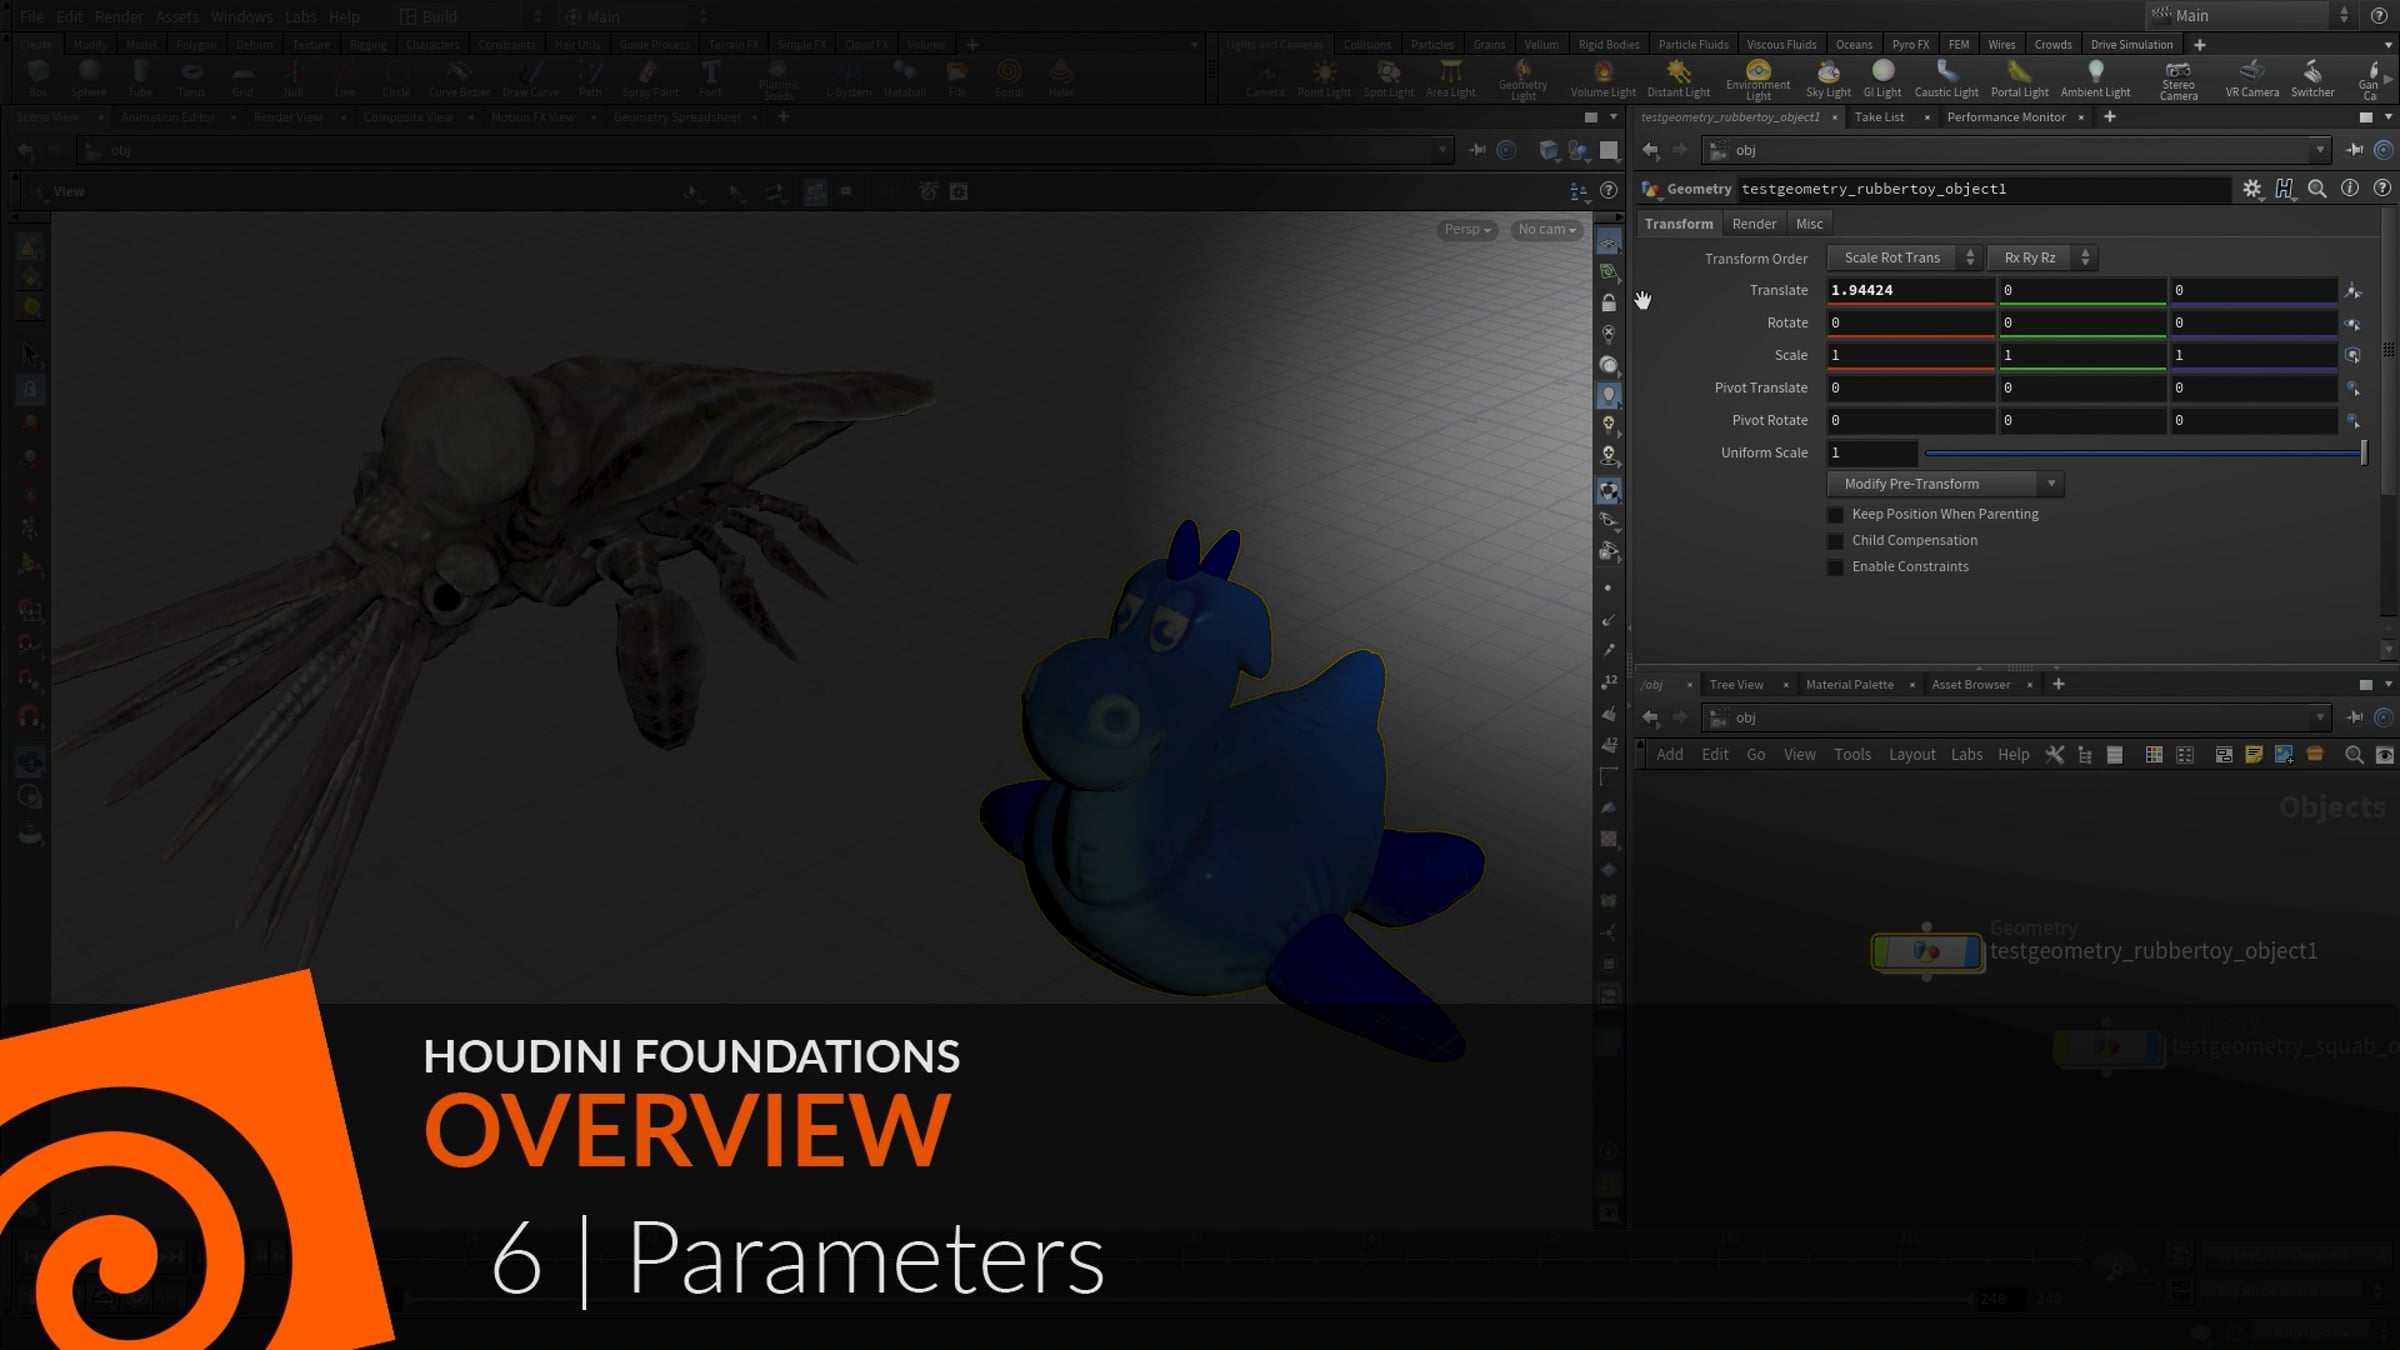Switch to the Render parameter tab
The width and height of the screenshot is (2400, 1350).
click(1753, 224)
